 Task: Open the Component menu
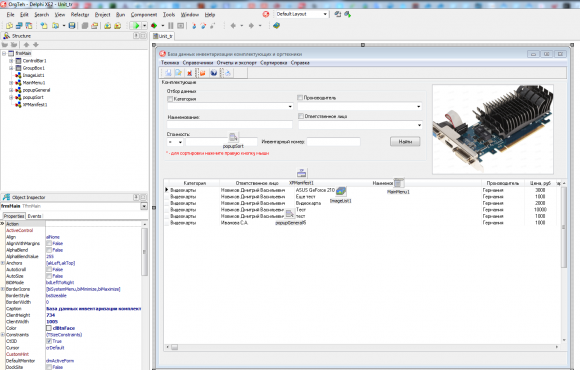tap(144, 15)
